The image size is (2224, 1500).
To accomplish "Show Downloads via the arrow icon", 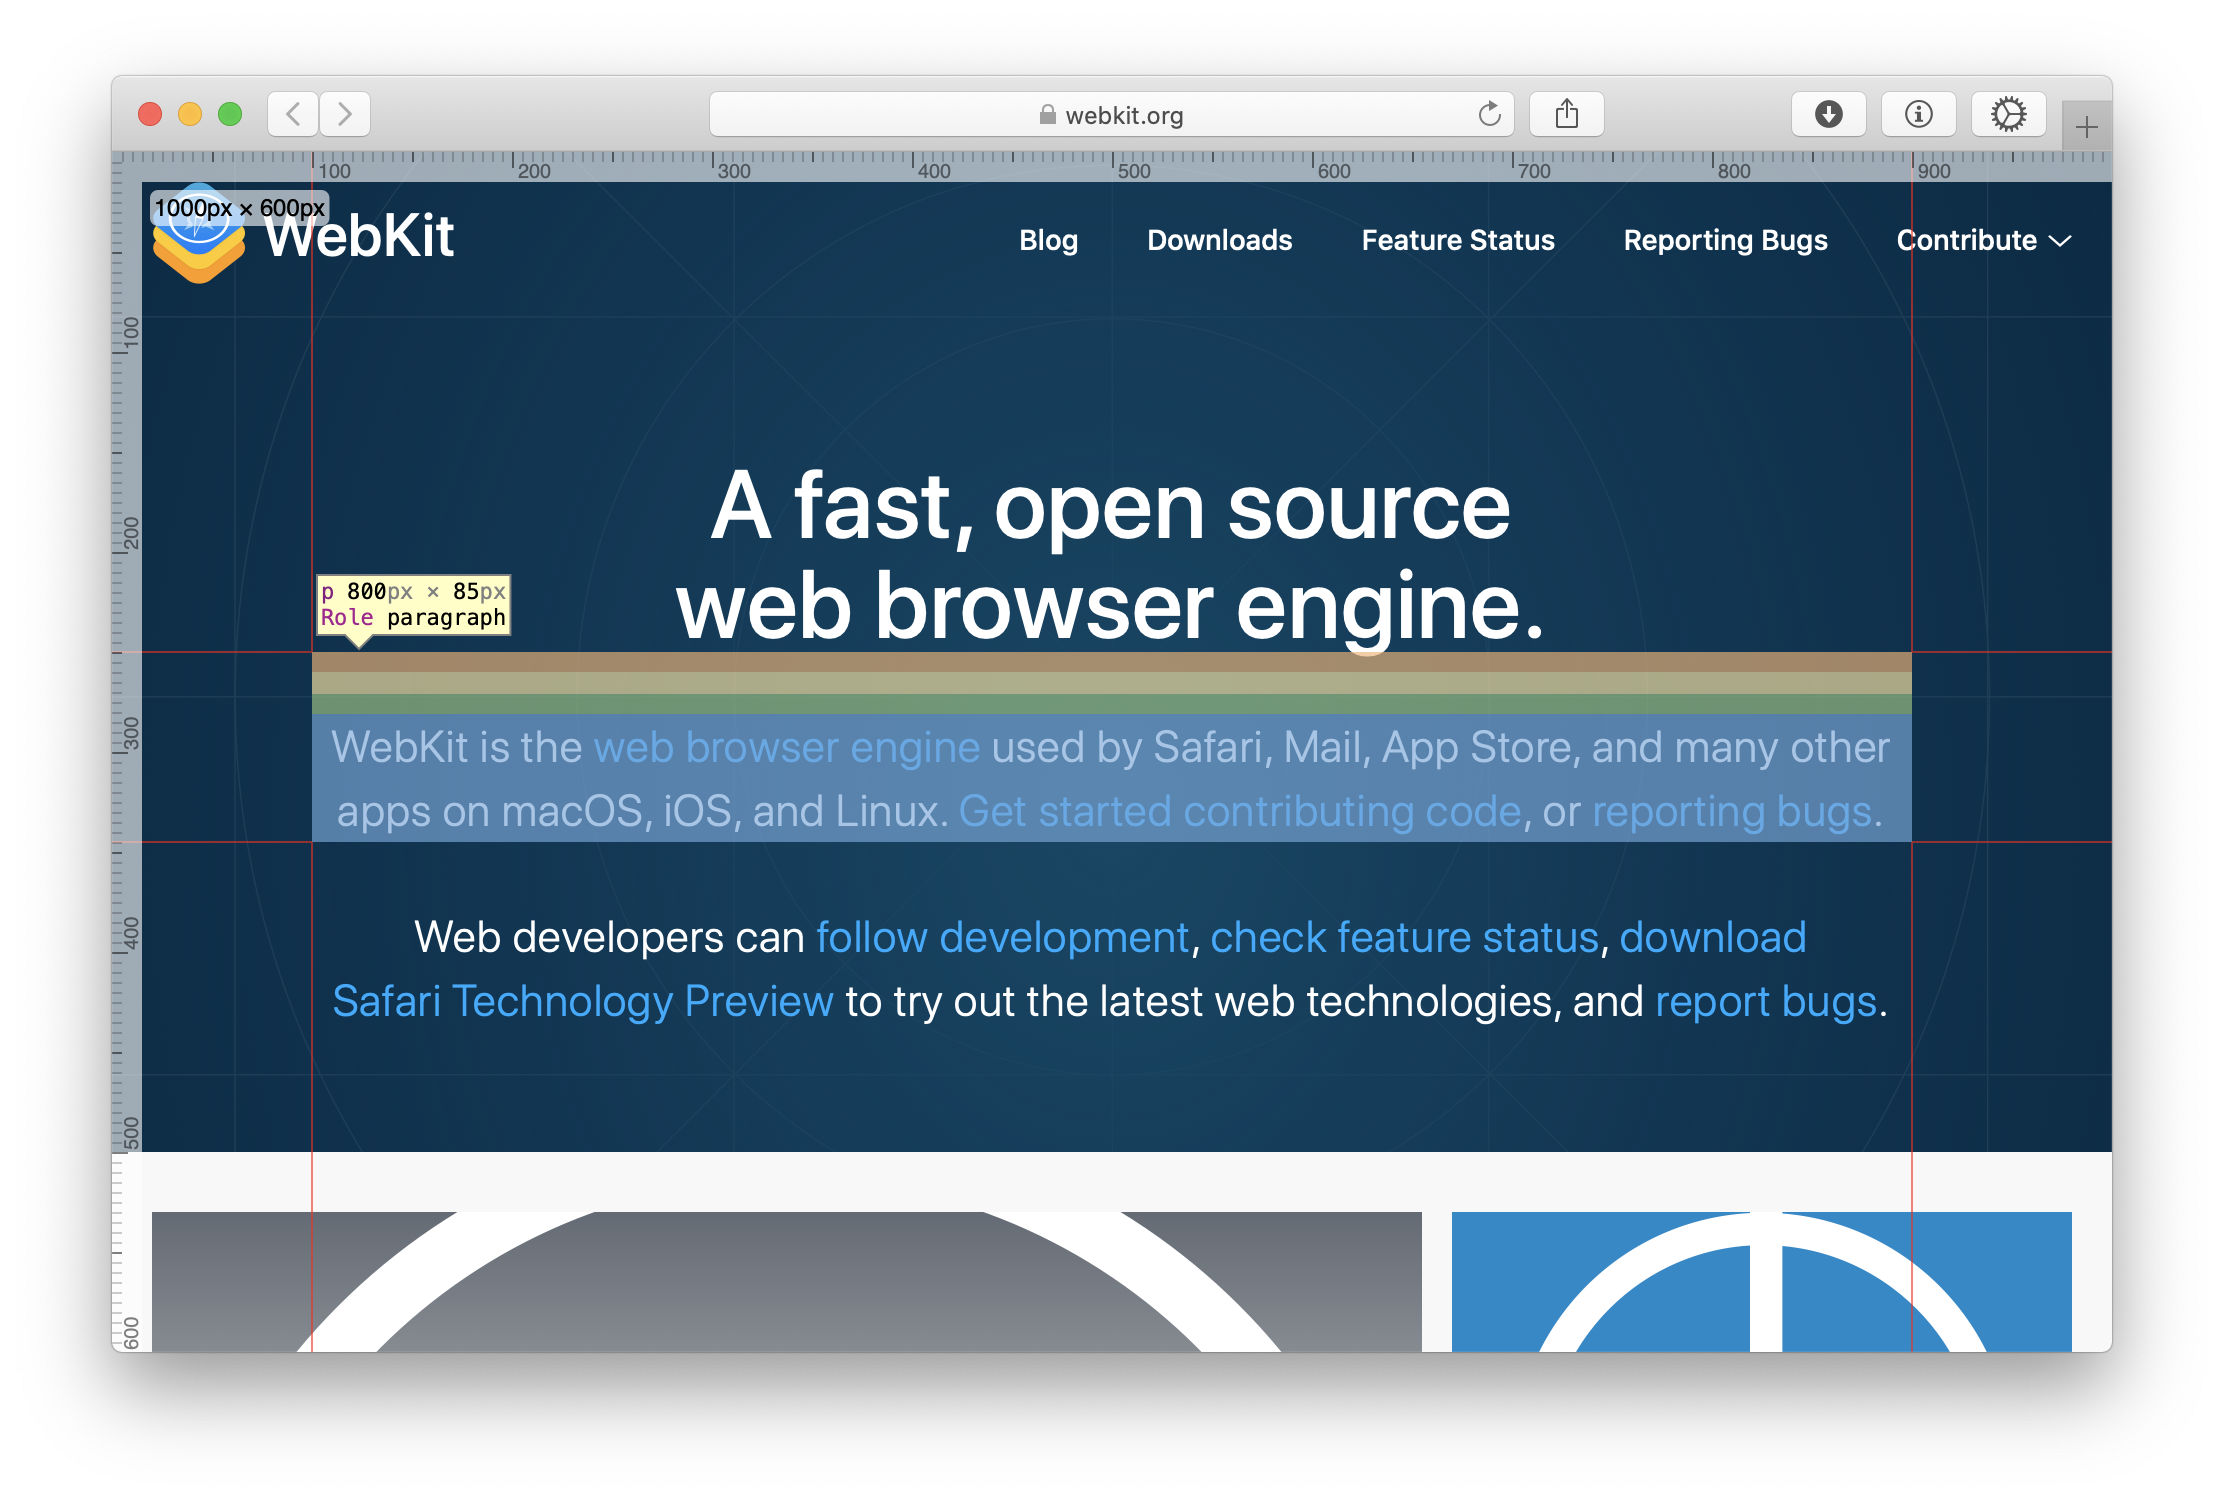I will click(1828, 114).
